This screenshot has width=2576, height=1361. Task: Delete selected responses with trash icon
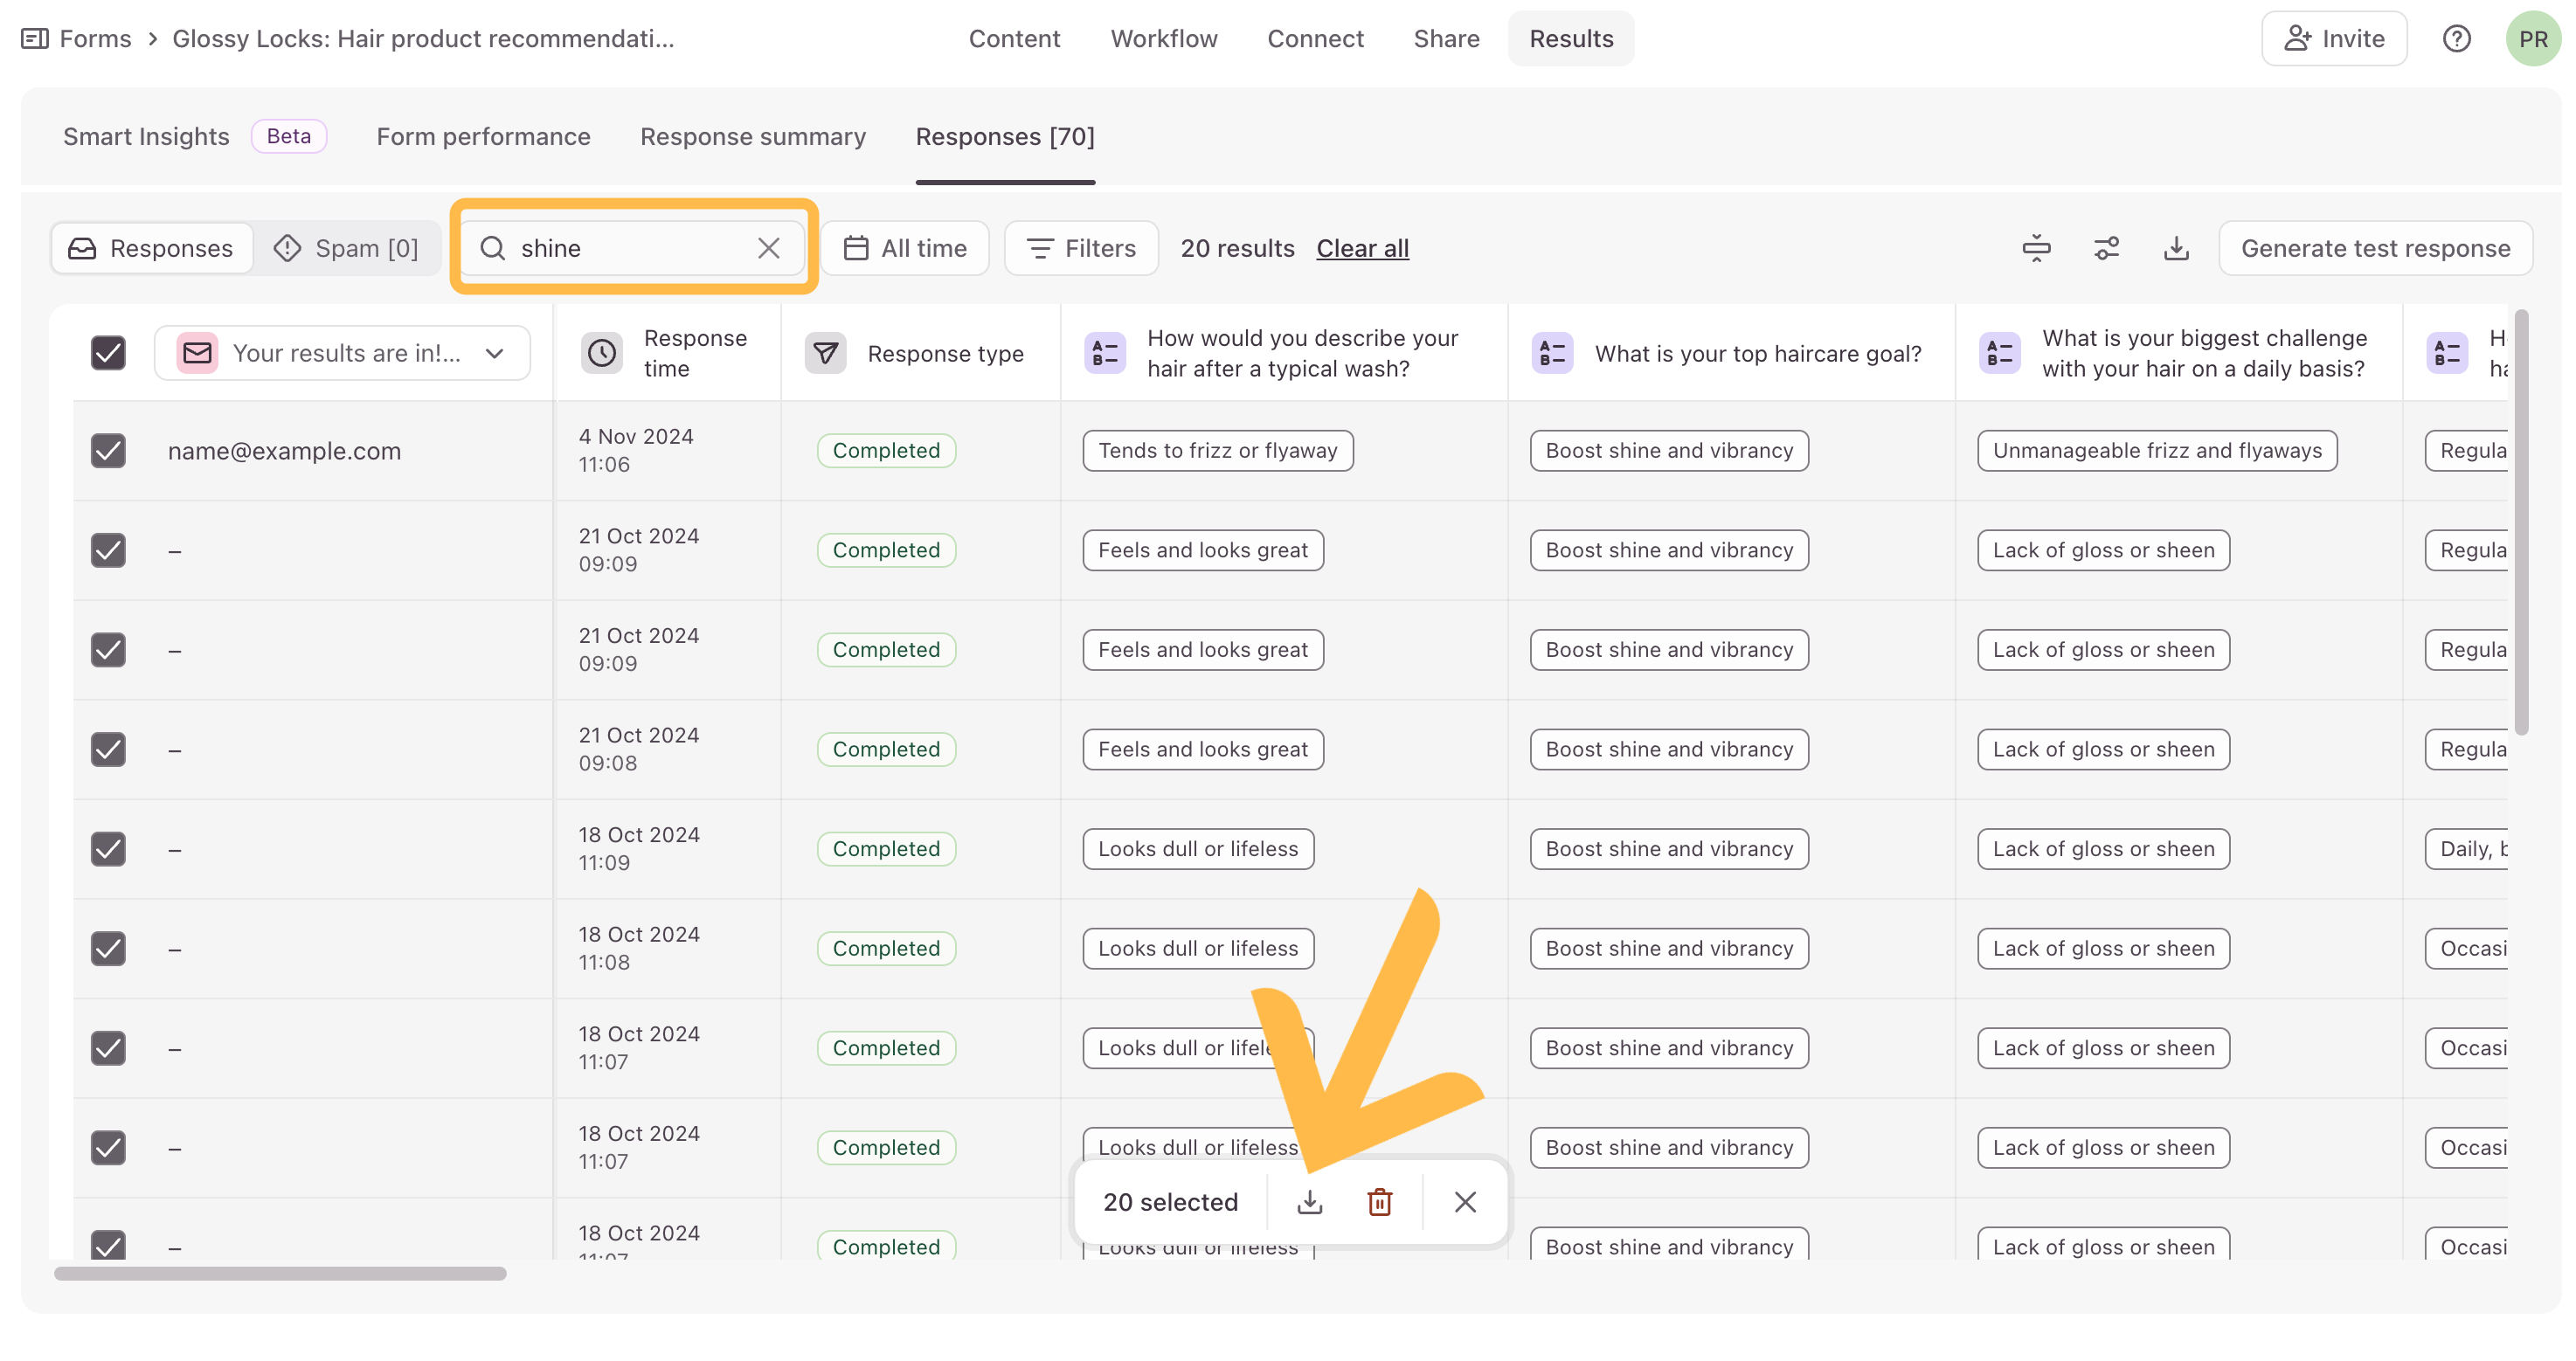click(1379, 1202)
